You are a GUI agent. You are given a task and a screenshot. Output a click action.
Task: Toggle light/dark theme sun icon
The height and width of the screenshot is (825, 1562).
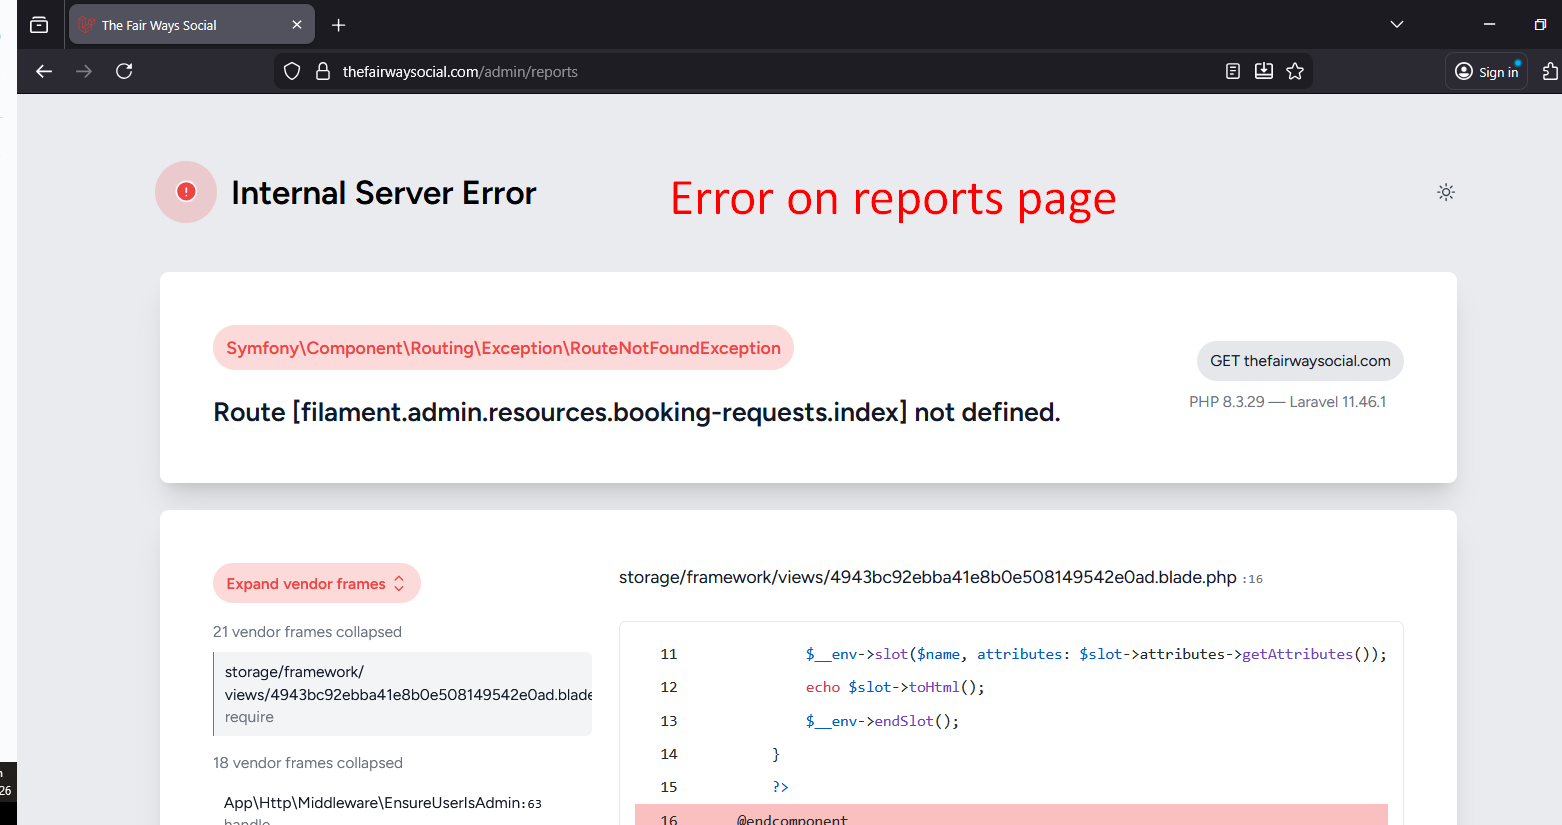(1446, 192)
